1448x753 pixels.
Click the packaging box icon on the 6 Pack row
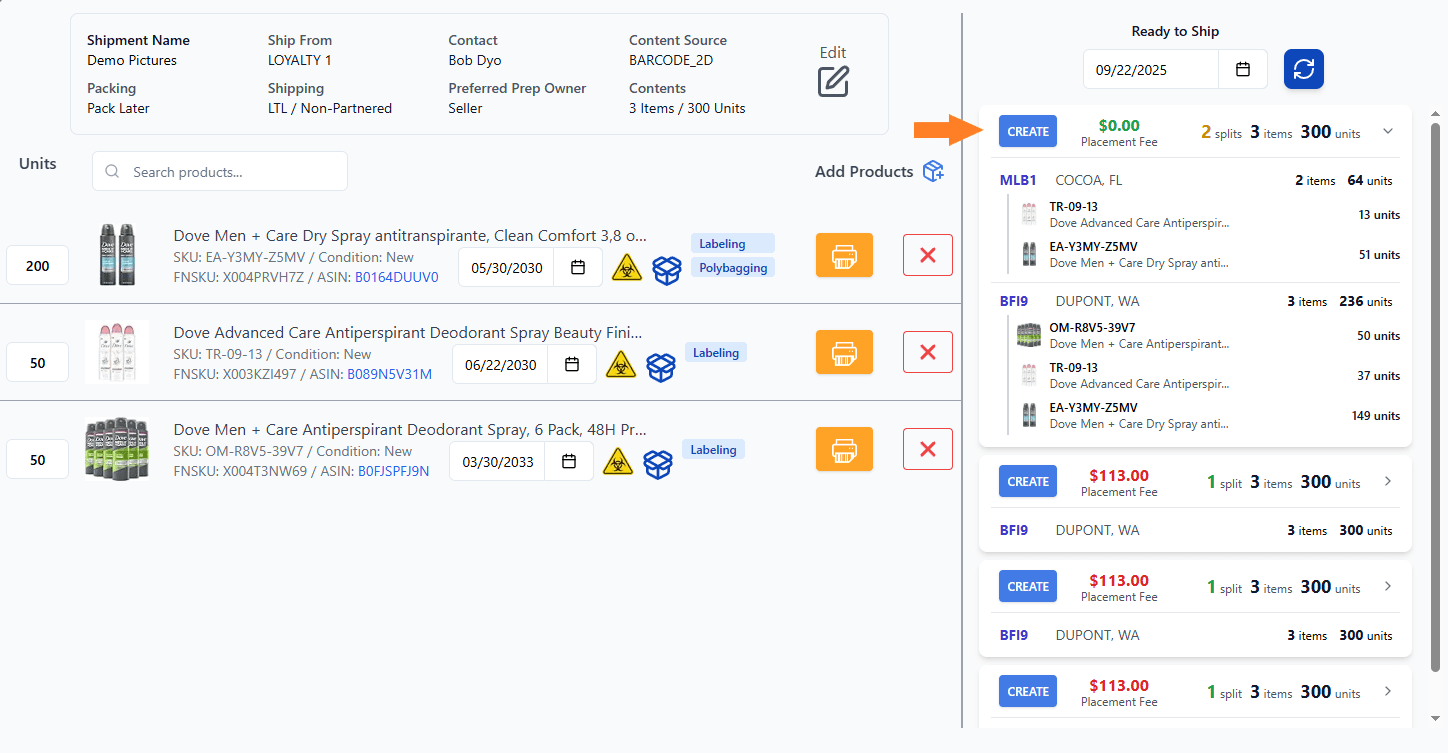[658, 463]
